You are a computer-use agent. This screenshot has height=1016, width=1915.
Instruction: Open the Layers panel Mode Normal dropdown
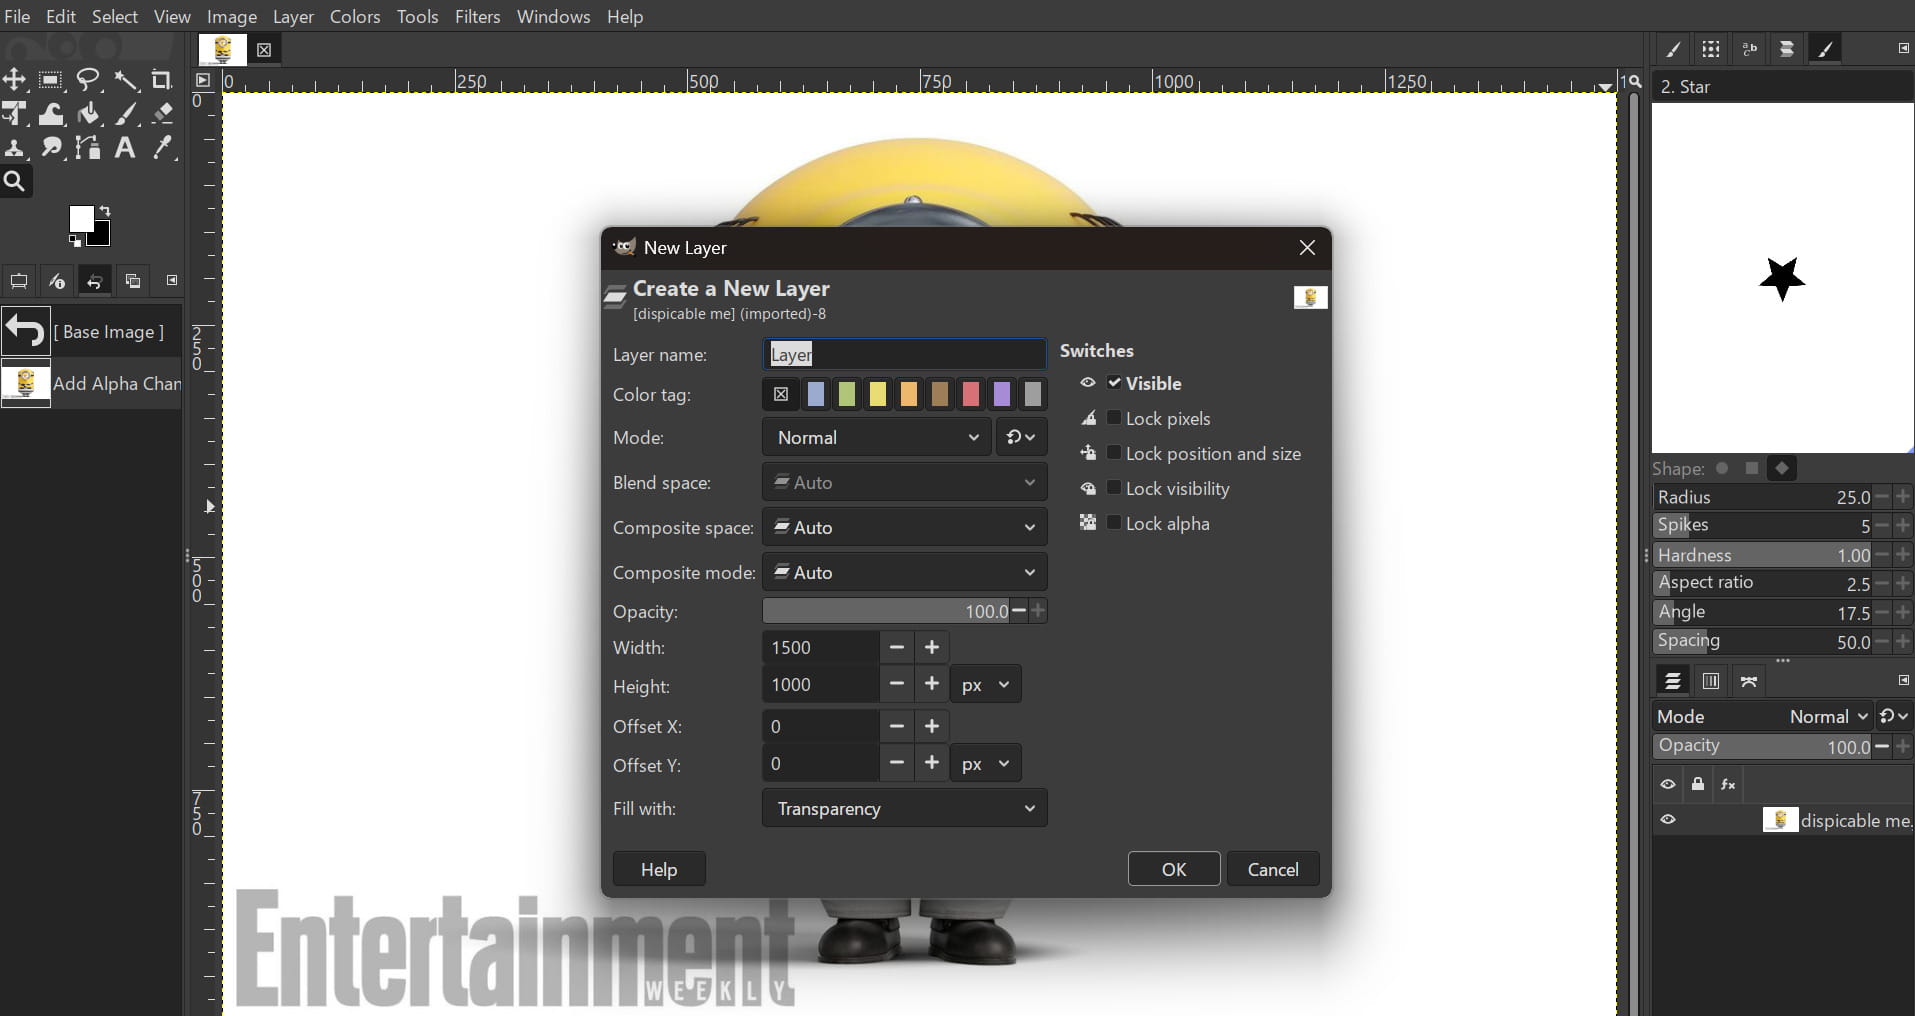coord(1828,716)
